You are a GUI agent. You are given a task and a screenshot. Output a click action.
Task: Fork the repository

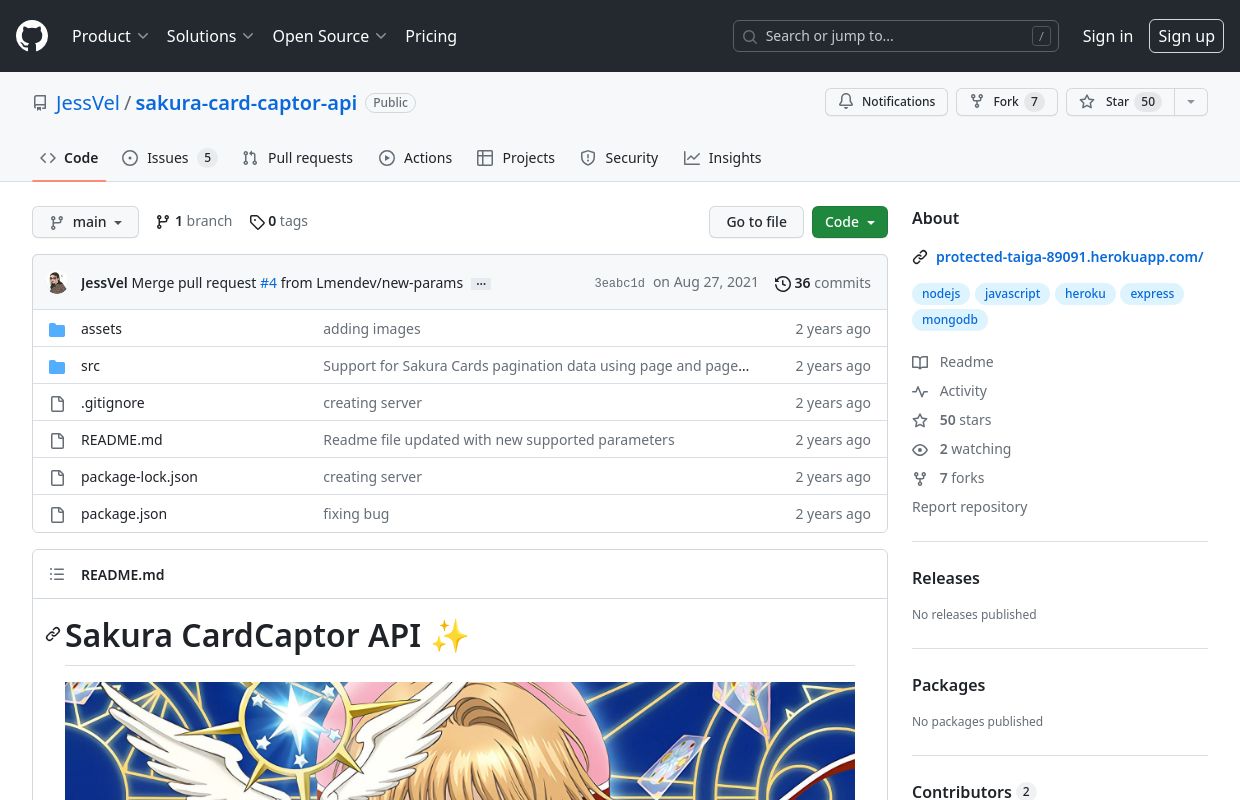coord(1006,102)
